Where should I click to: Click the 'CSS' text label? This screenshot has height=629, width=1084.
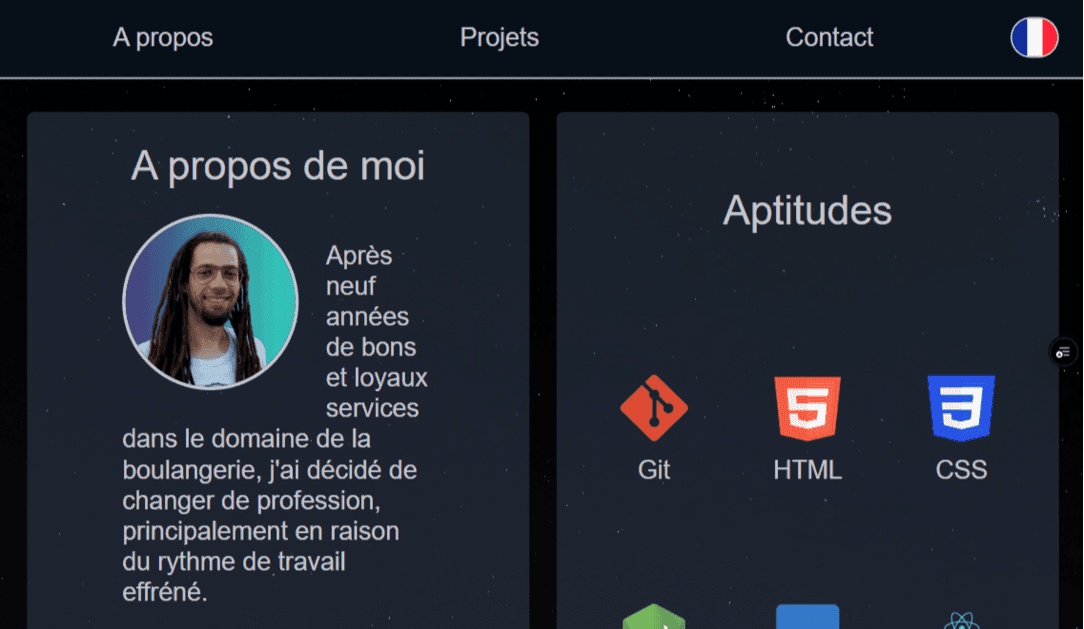coord(961,470)
